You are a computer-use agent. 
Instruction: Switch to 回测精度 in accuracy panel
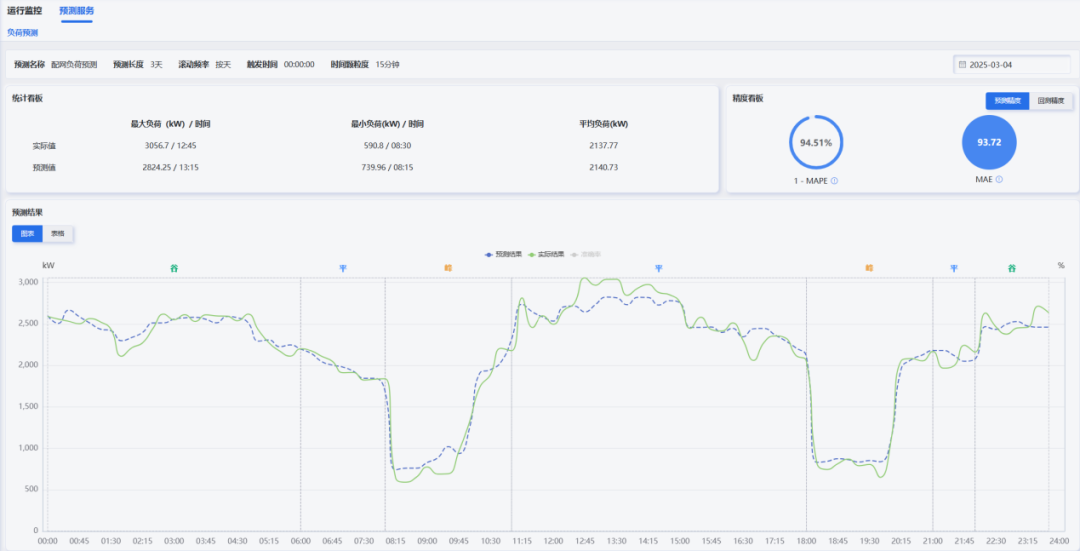pos(1052,101)
